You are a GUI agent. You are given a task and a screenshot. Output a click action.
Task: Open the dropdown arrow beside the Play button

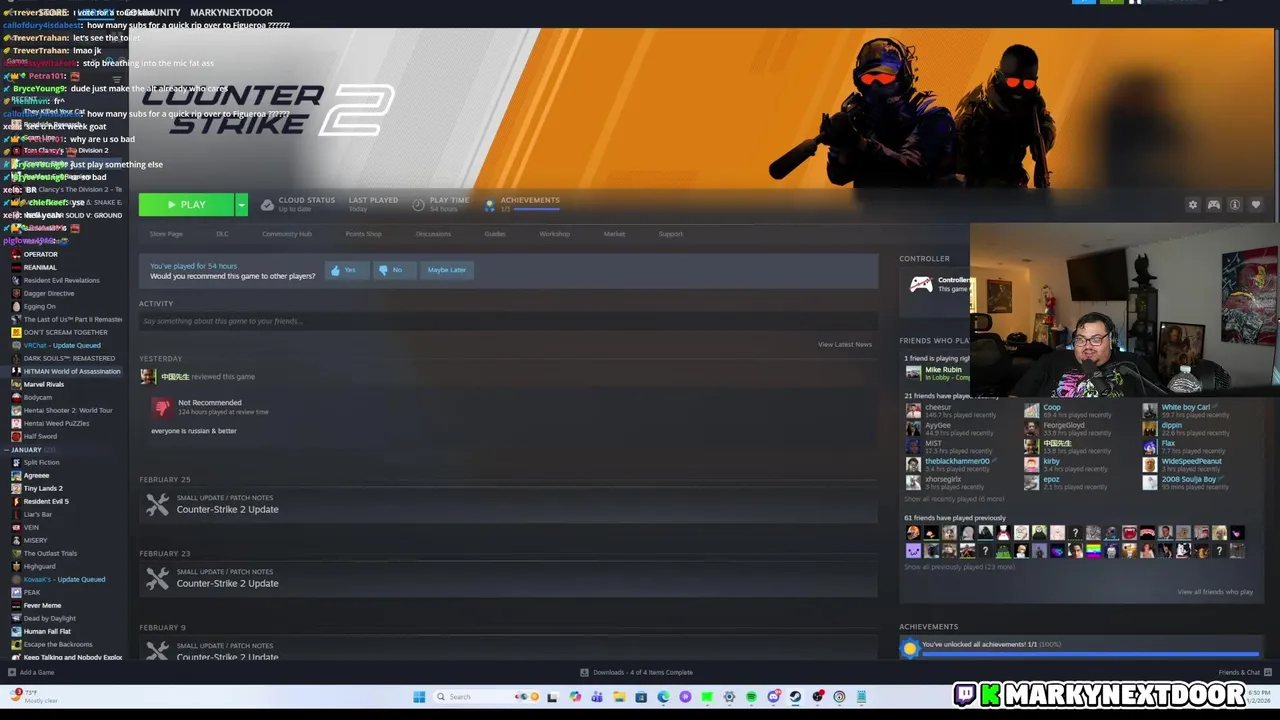[241, 205]
